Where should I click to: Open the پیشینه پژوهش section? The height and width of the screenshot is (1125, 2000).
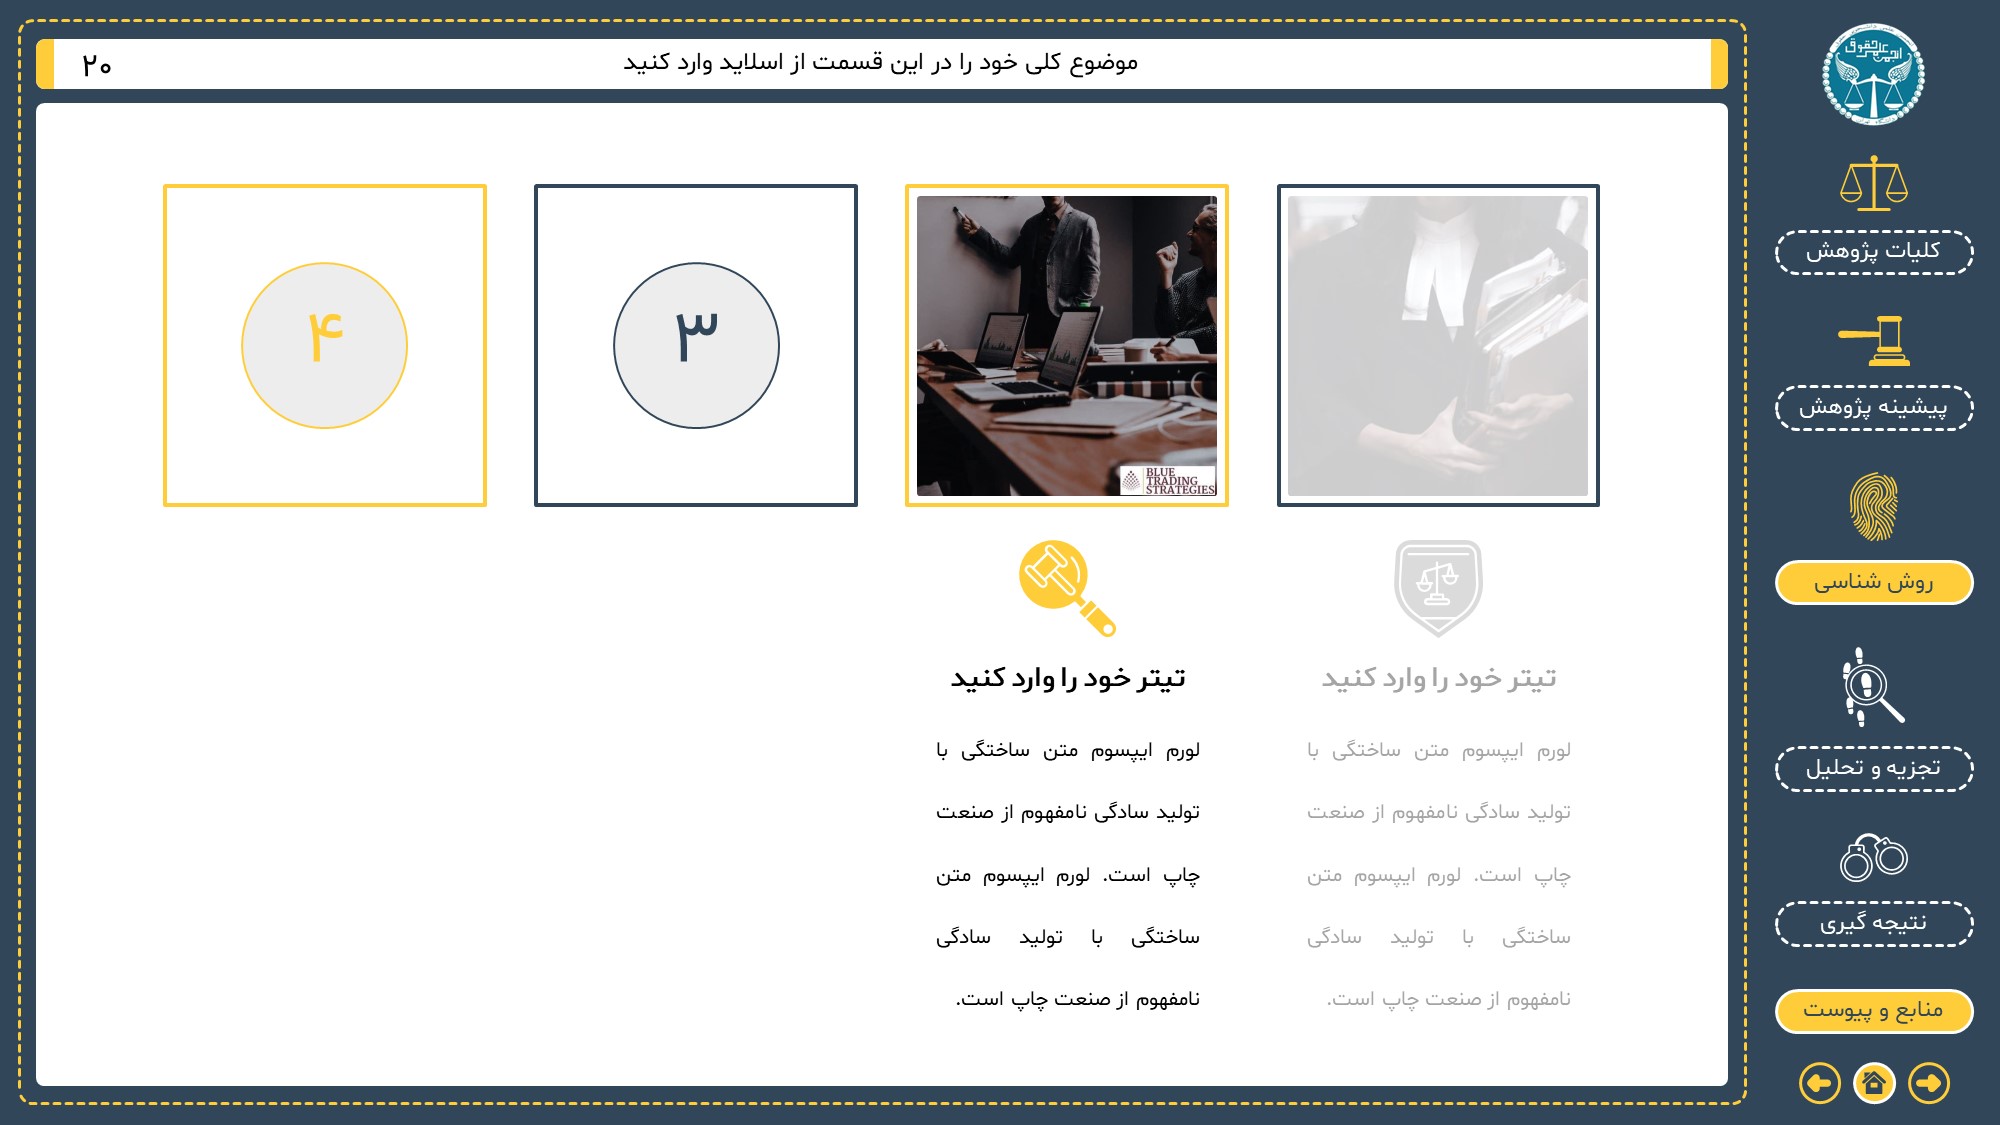pyautogui.click(x=1873, y=407)
